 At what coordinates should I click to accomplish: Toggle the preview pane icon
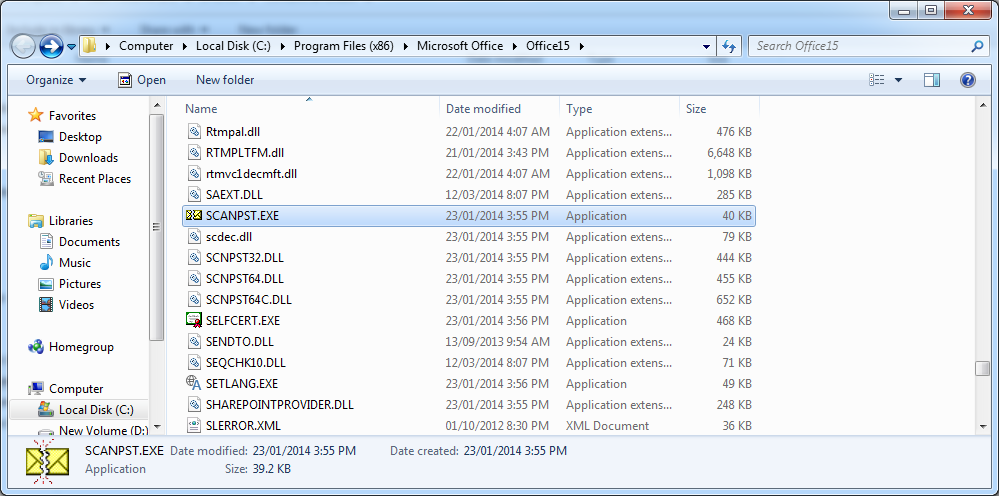click(x=932, y=80)
